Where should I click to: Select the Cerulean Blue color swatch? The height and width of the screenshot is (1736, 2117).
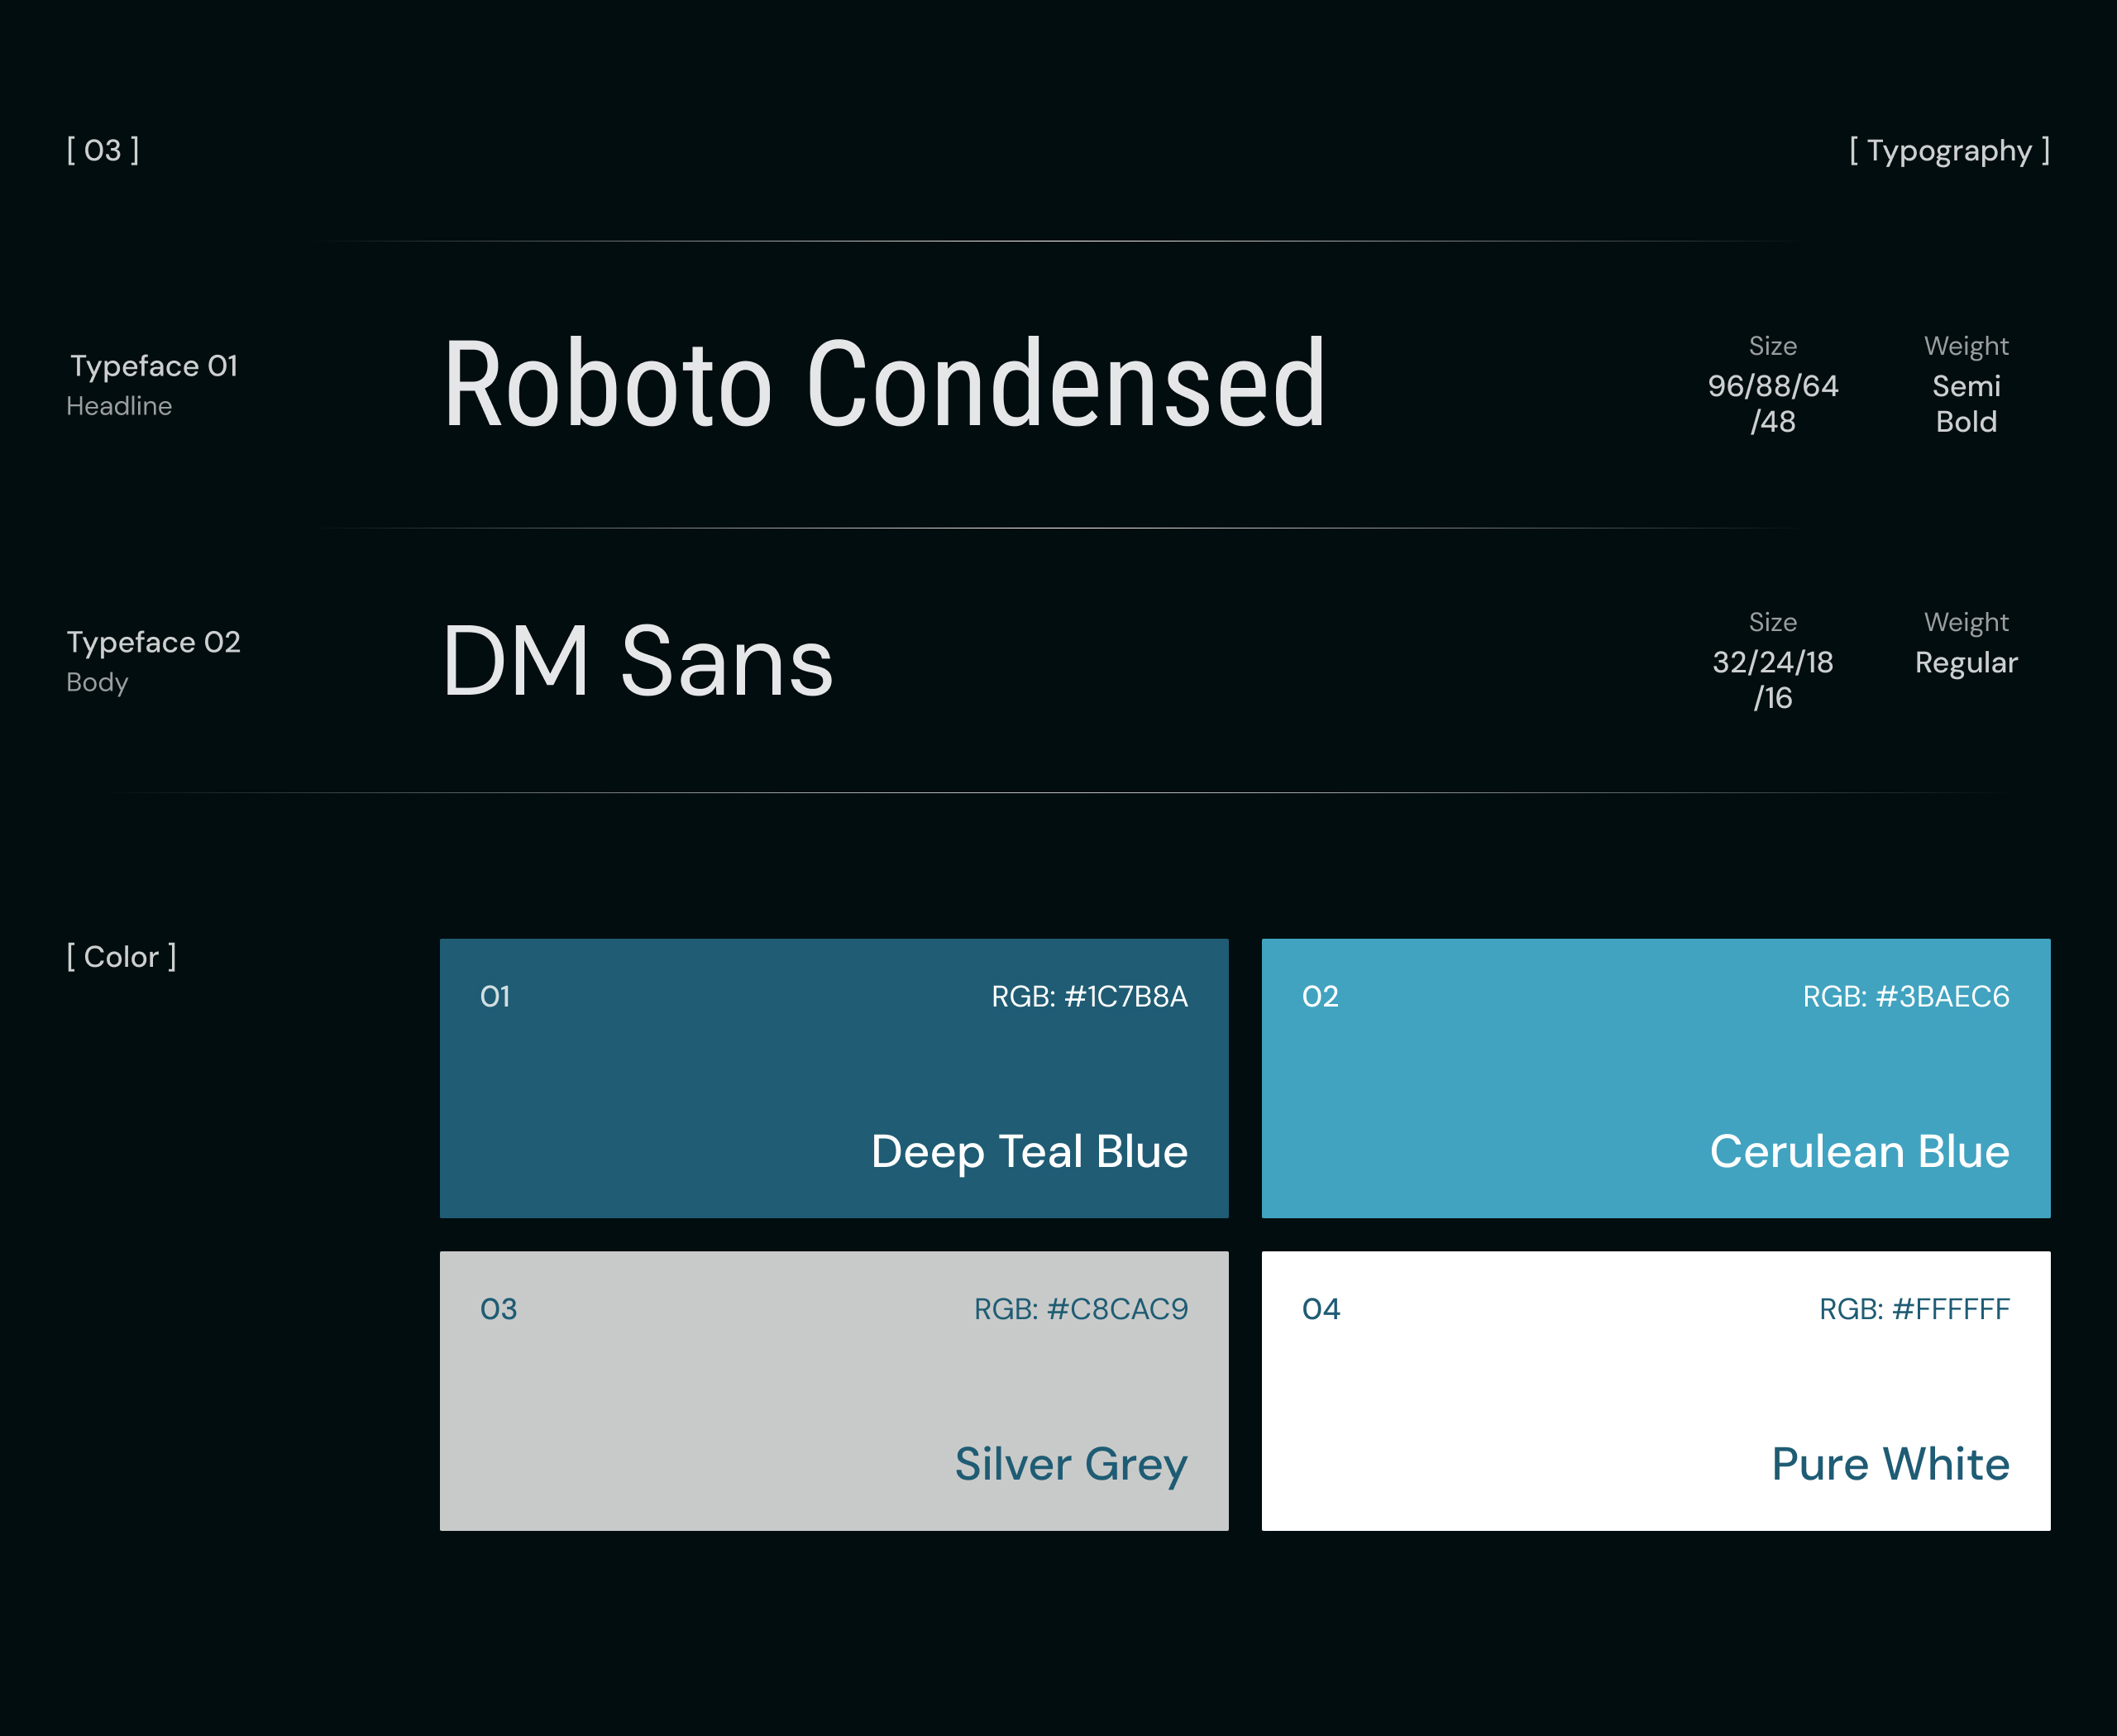tap(1656, 1078)
